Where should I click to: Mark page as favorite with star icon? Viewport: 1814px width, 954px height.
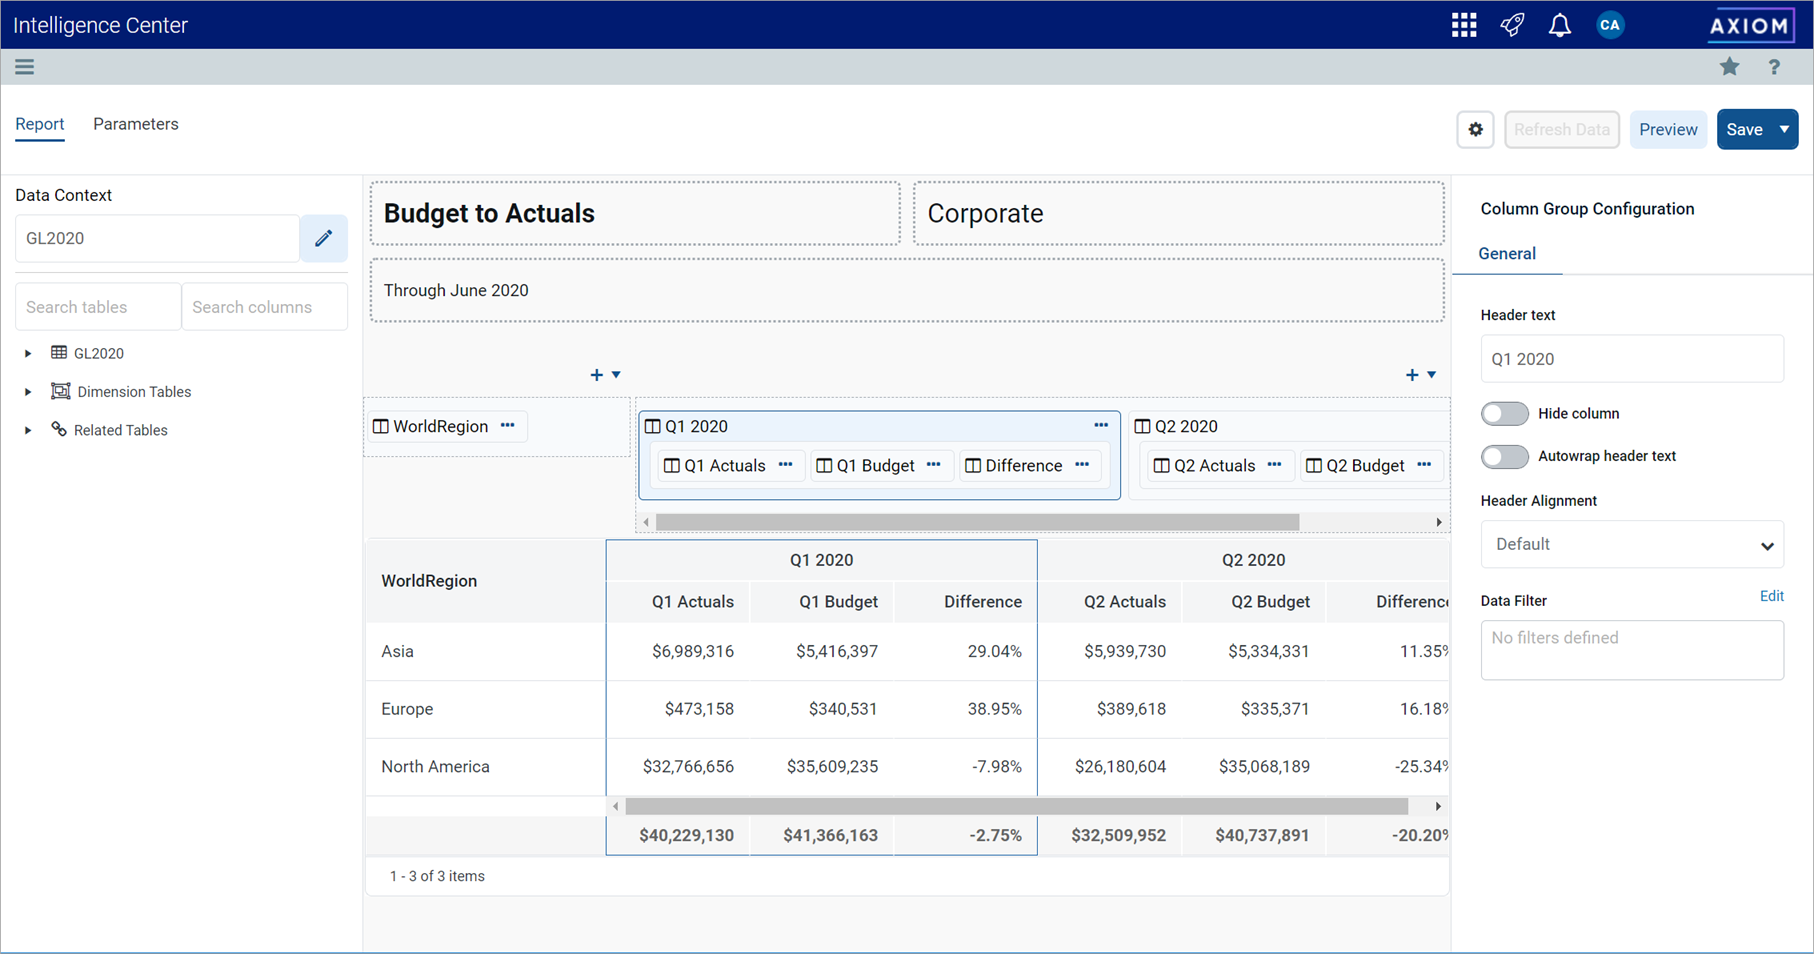click(1729, 67)
